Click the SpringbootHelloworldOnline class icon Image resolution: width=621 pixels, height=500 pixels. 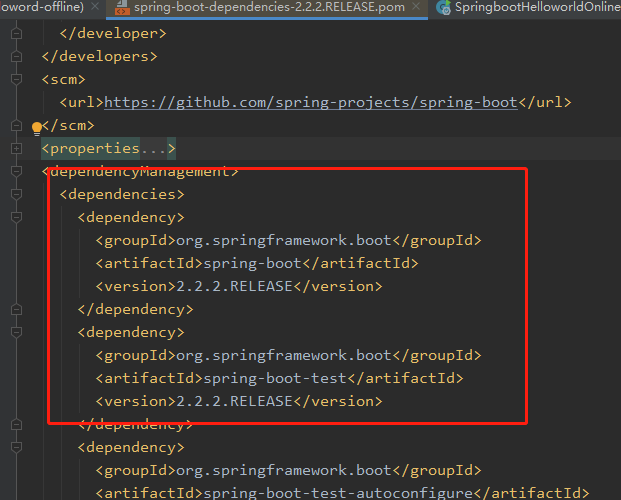coord(443,8)
